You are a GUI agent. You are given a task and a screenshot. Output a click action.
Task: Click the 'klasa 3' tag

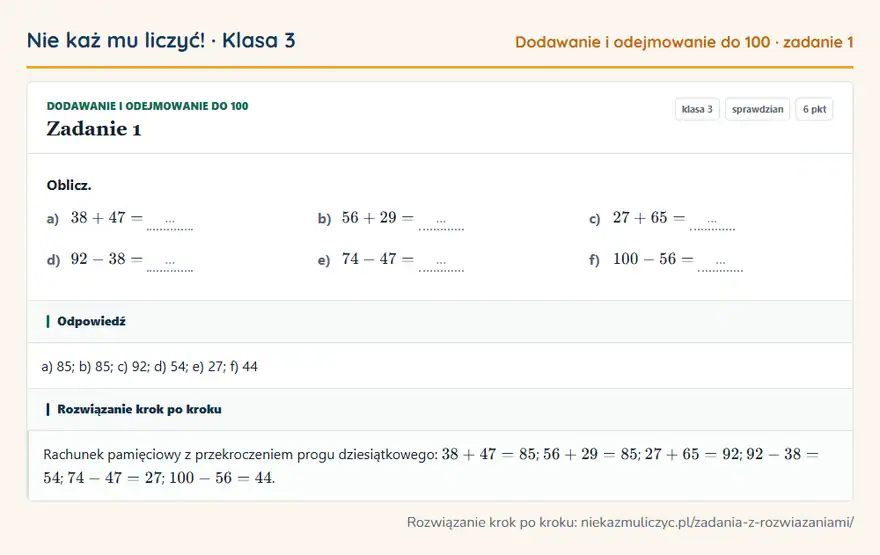[x=697, y=109]
